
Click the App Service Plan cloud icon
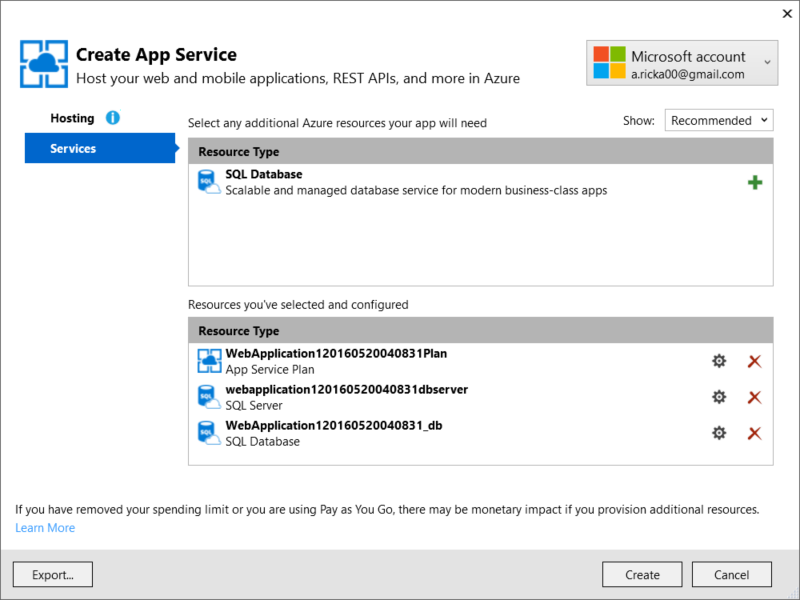coord(209,361)
